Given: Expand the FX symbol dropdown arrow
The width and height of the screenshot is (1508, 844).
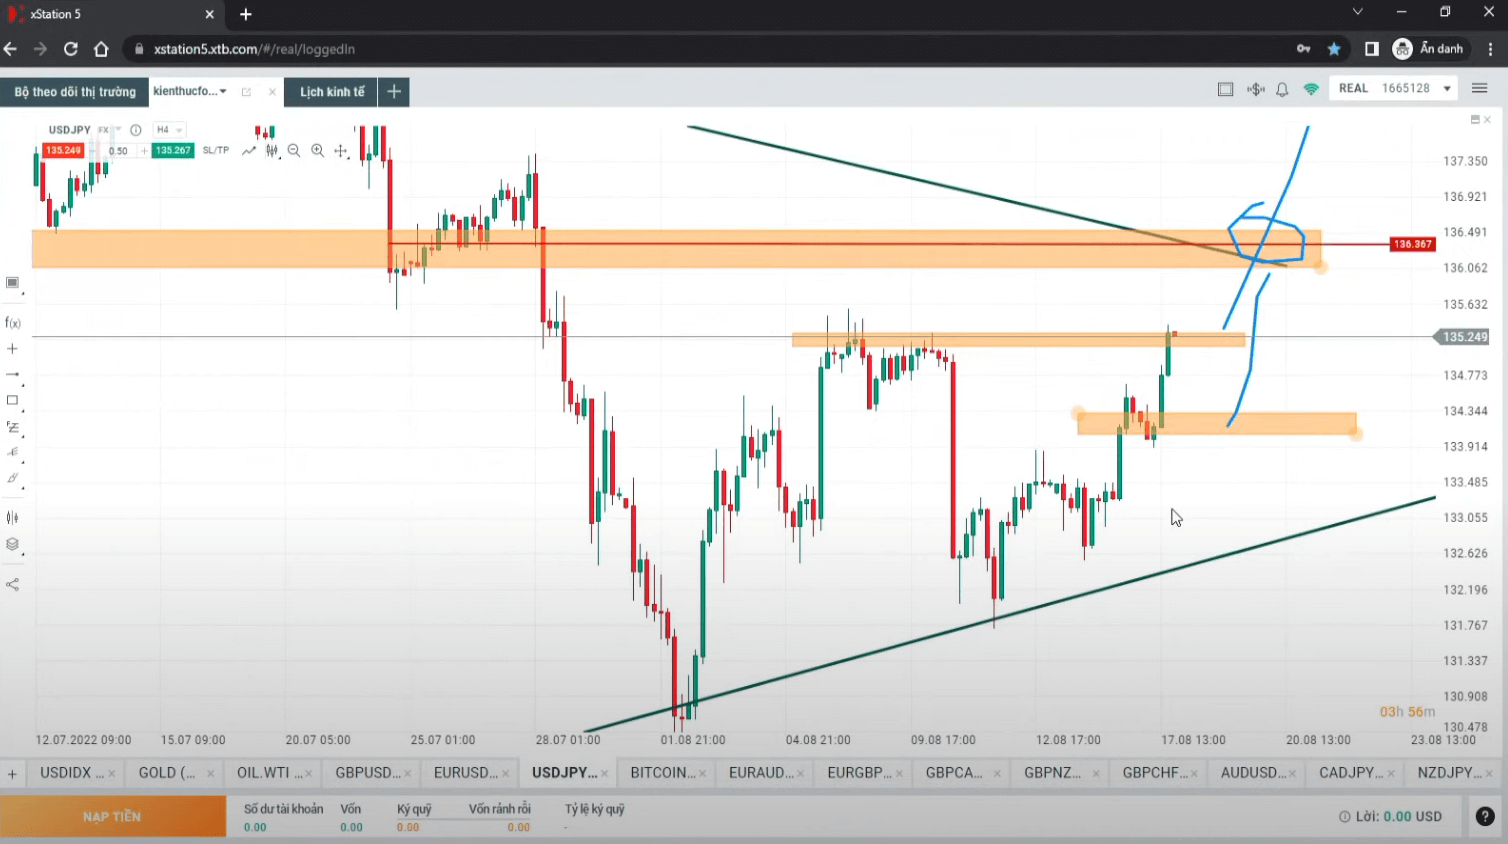Looking at the screenshot, I should [x=118, y=130].
